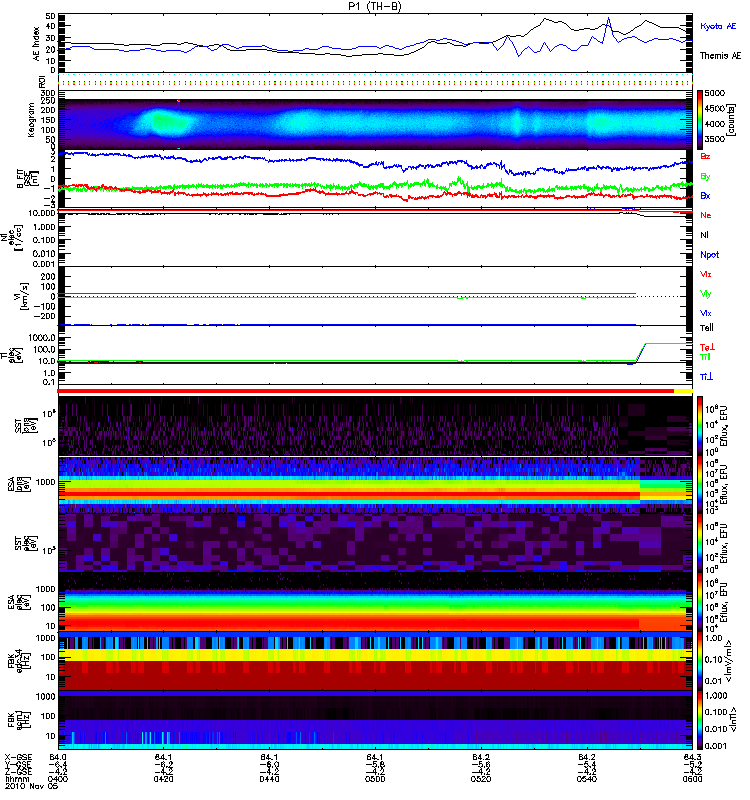
Task: Click the 3500 color bar tick
Action: tap(714, 139)
